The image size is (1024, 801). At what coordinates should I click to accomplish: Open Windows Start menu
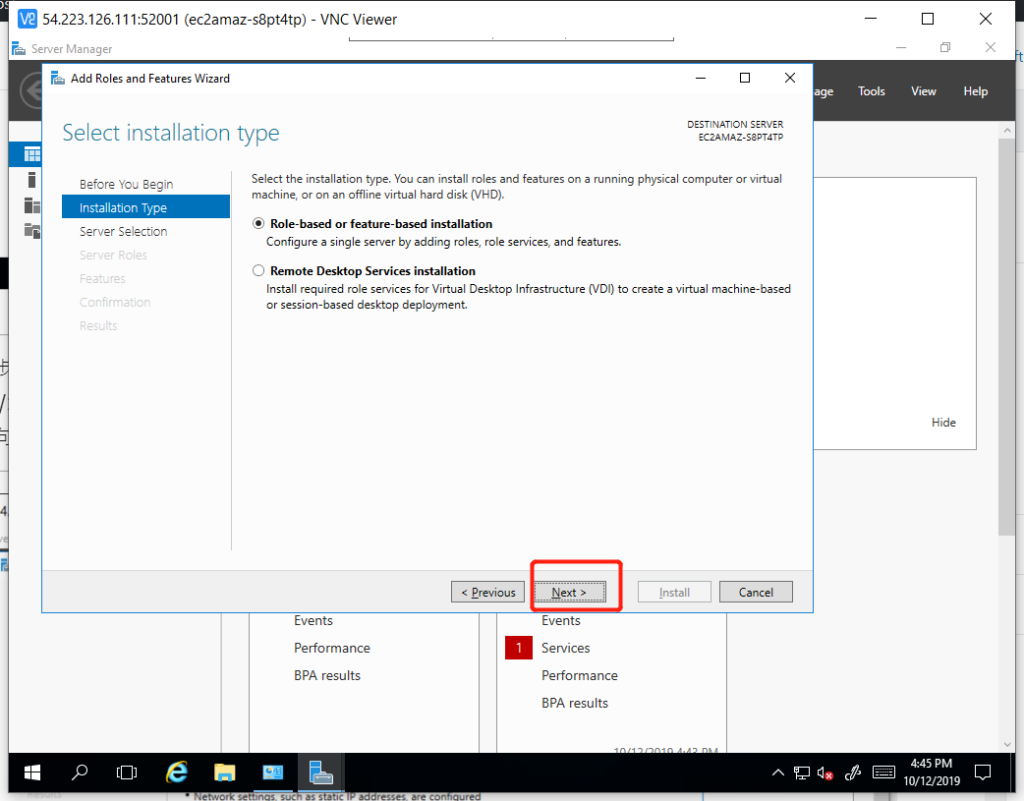pyautogui.click(x=32, y=772)
